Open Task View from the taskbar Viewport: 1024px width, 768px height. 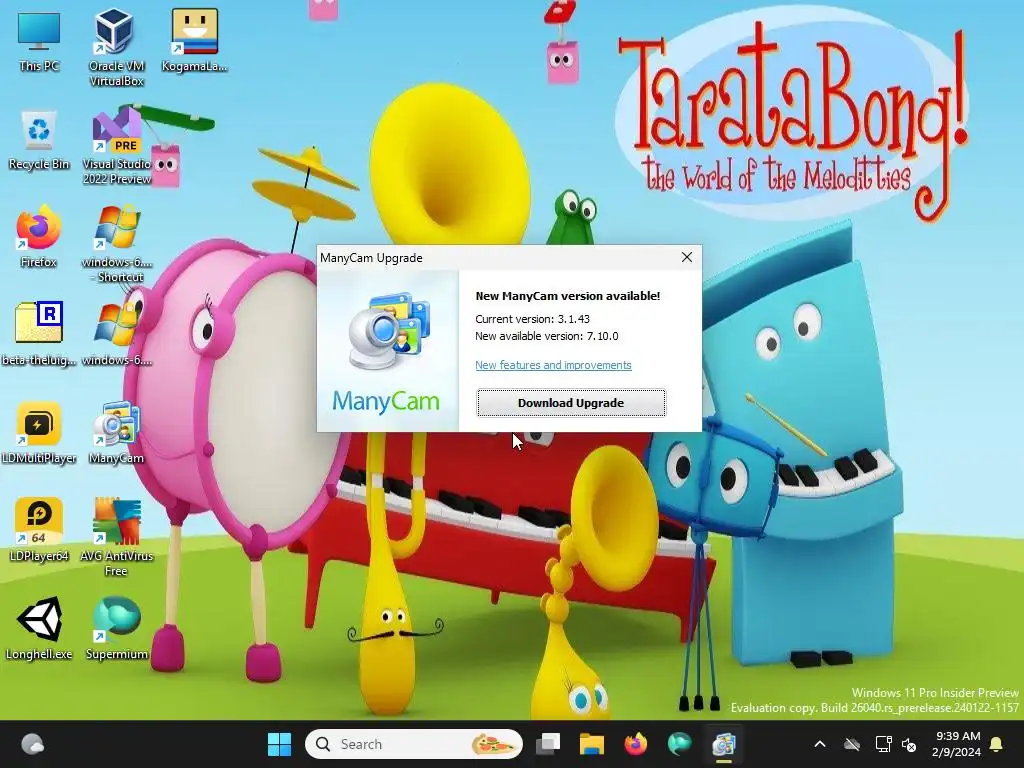(x=548, y=744)
